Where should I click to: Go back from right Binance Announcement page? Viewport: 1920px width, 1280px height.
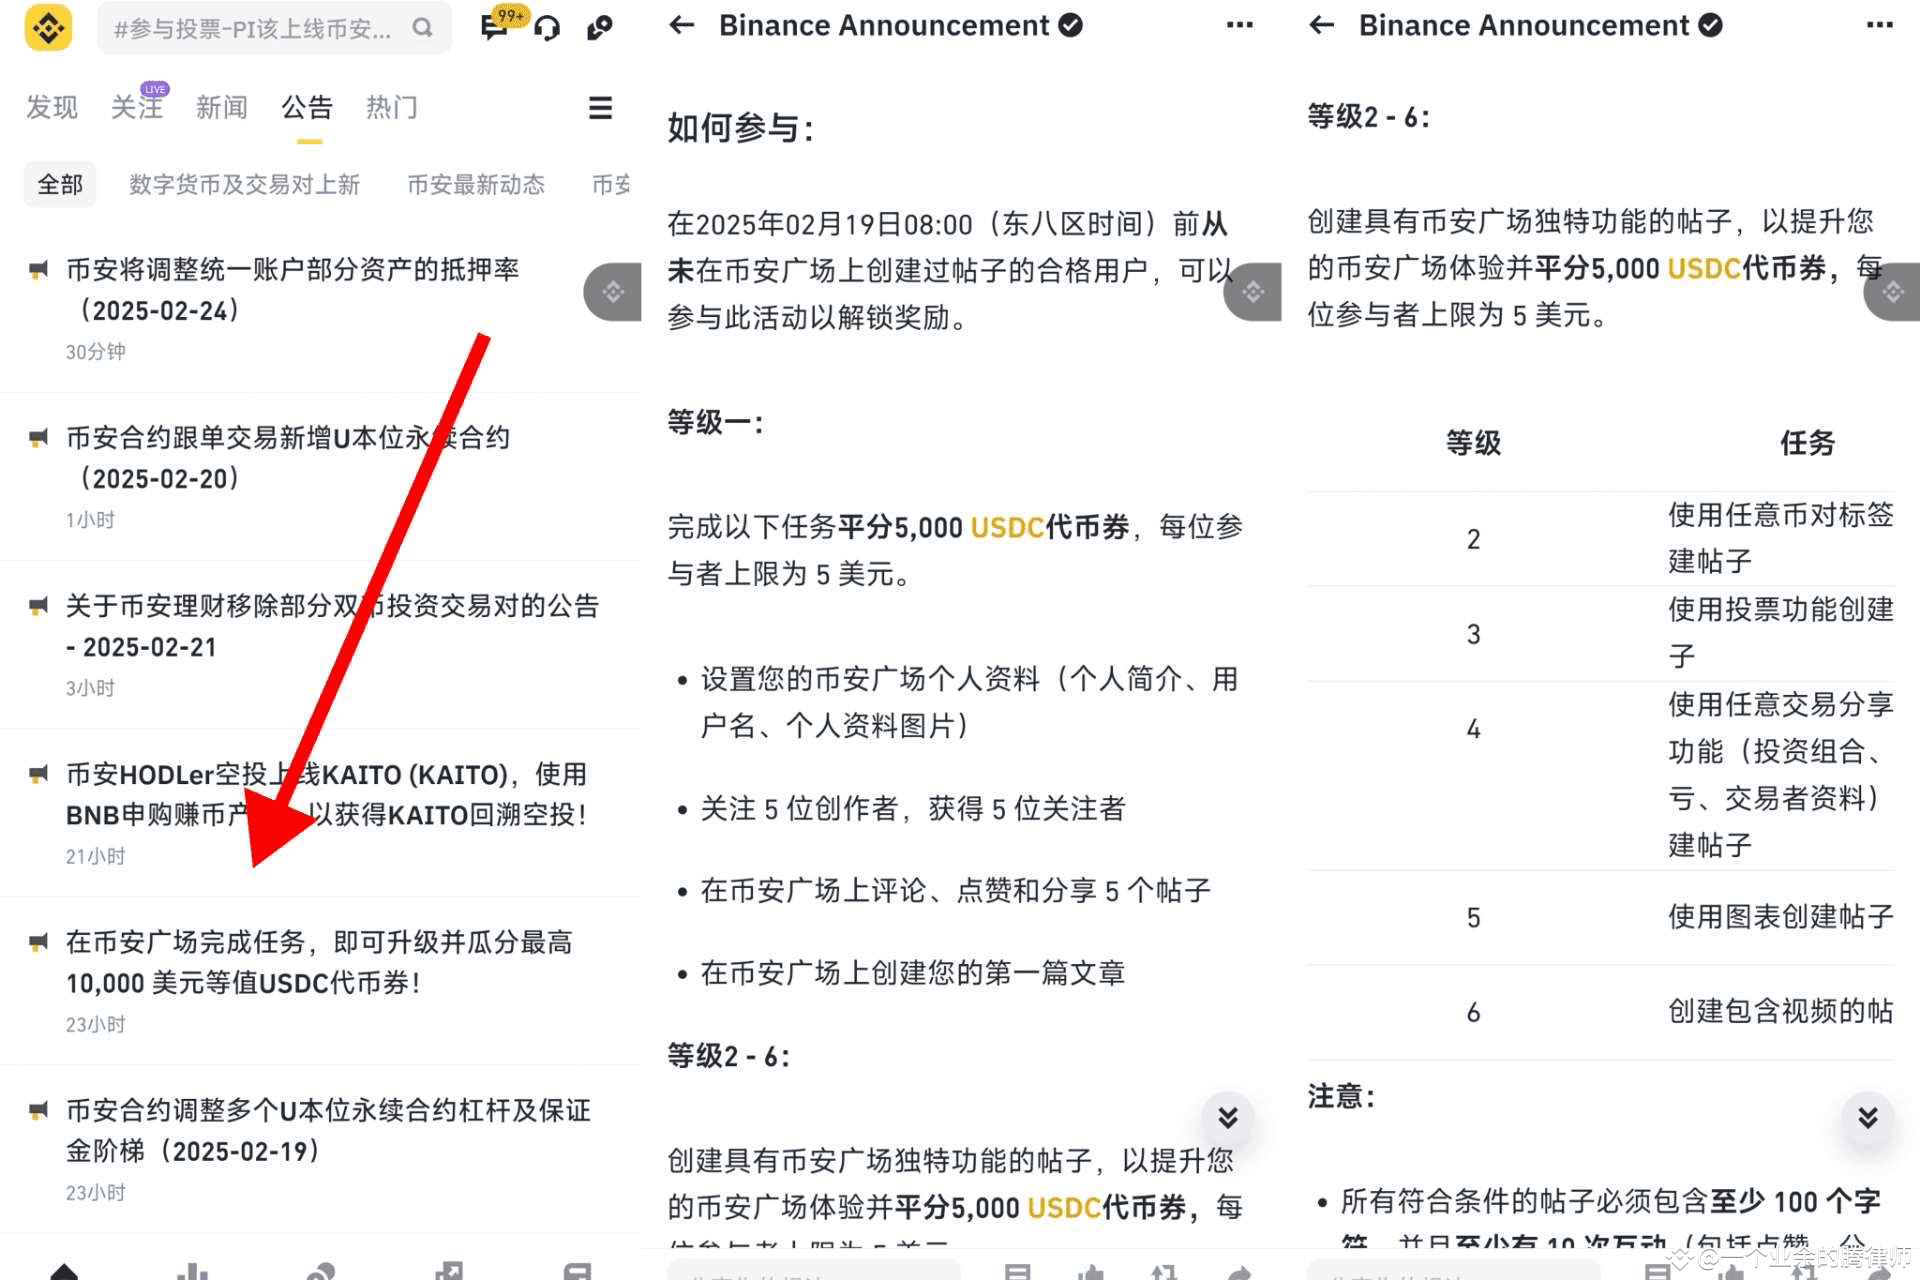(x=1322, y=26)
